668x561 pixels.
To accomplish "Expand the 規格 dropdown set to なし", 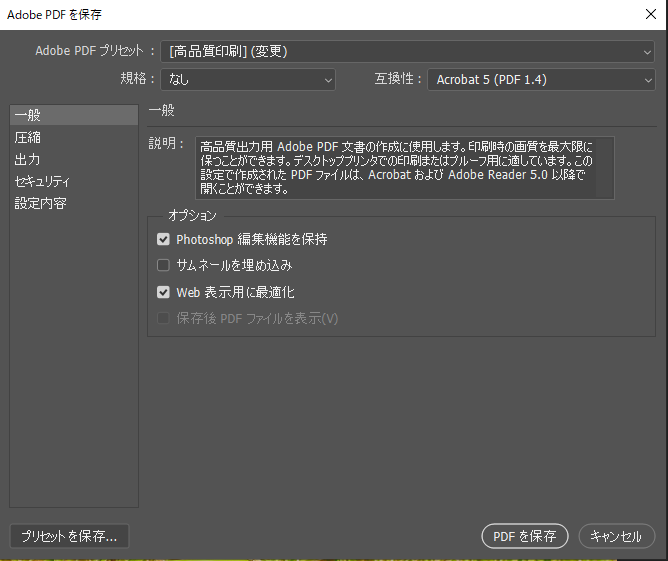I will coord(248,79).
